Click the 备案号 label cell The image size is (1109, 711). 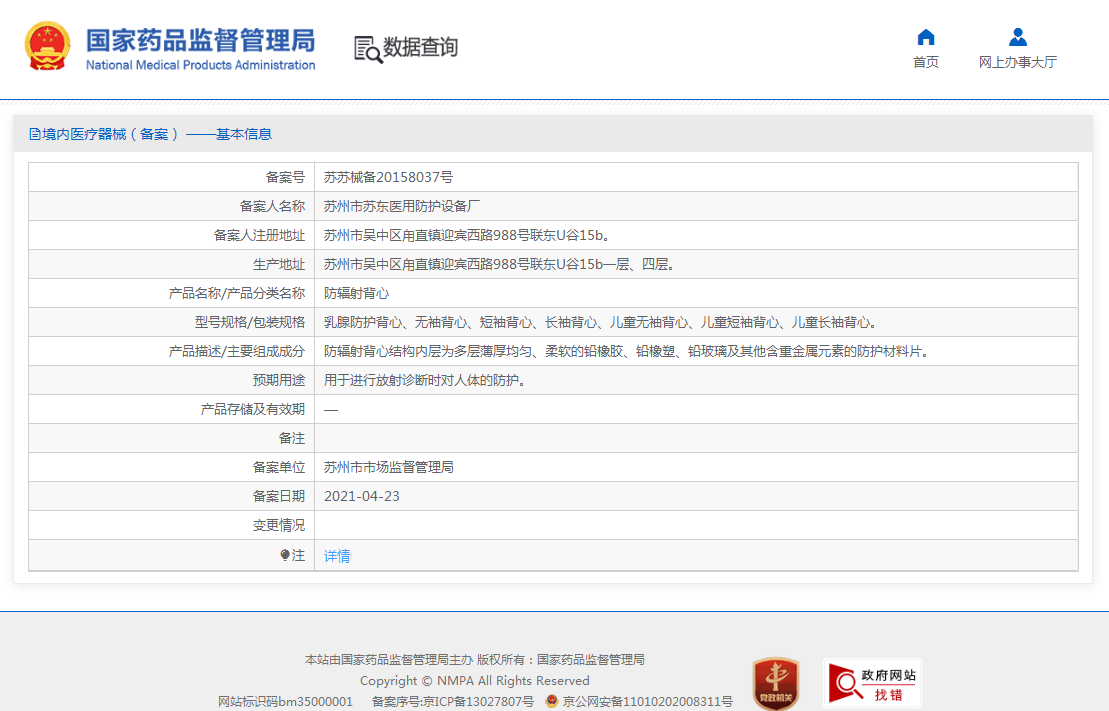pyautogui.click(x=171, y=177)
